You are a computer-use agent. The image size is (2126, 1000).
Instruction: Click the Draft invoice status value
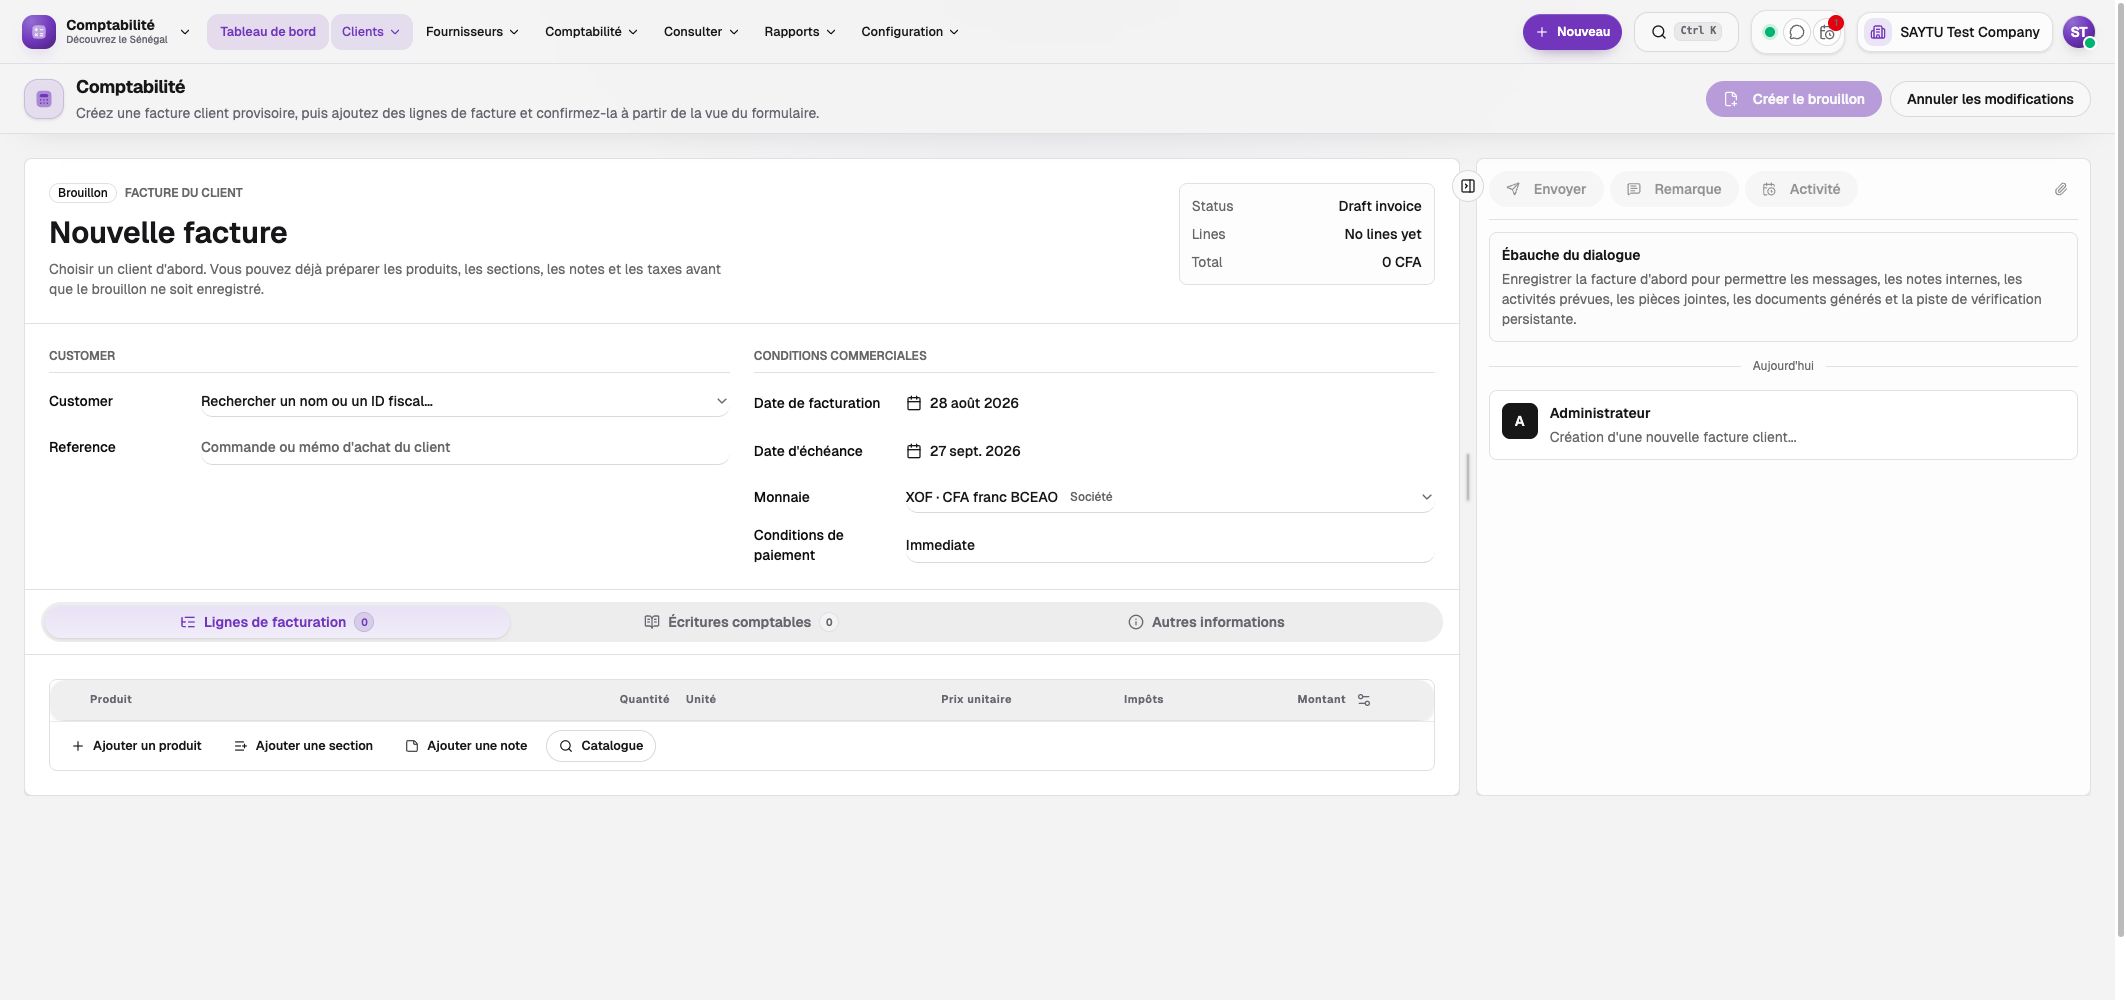1380,206
